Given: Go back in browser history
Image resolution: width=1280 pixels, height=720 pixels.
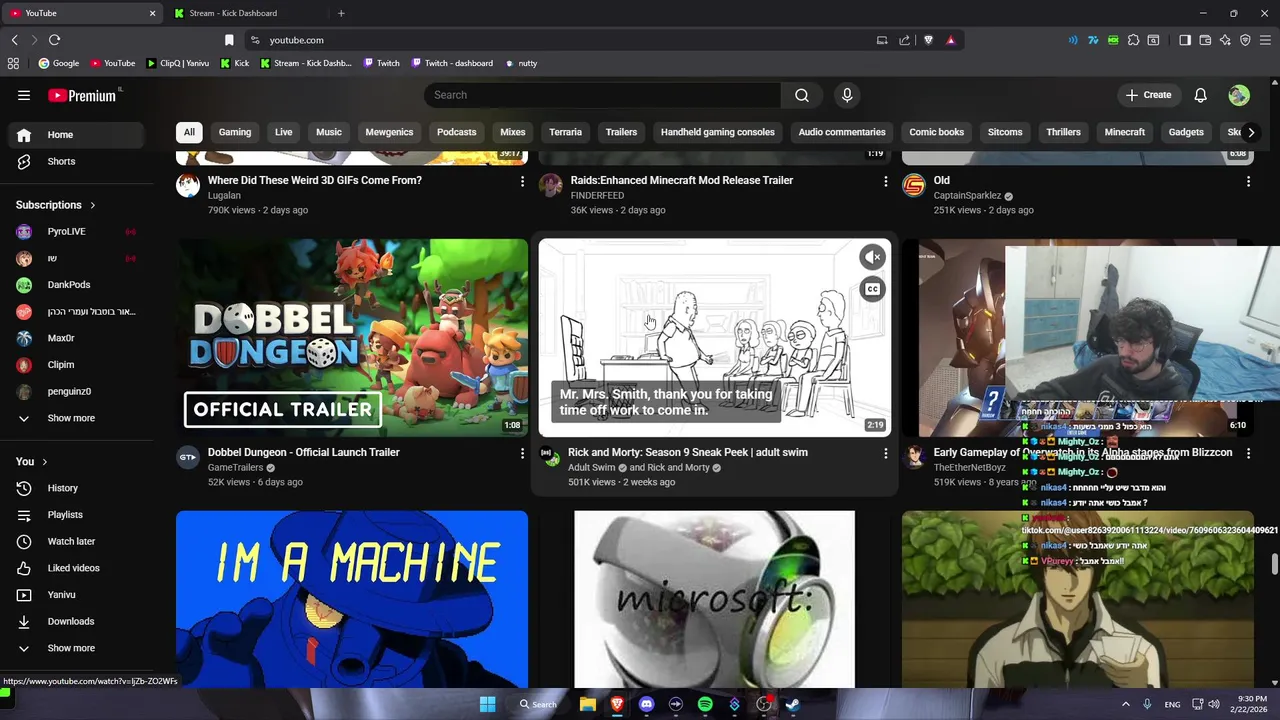Looking at the screenshot, I should click(x=14, y=40).
